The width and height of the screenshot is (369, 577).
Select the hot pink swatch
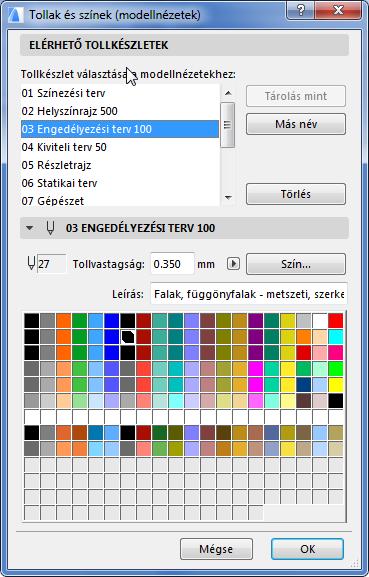pos(336,353)
